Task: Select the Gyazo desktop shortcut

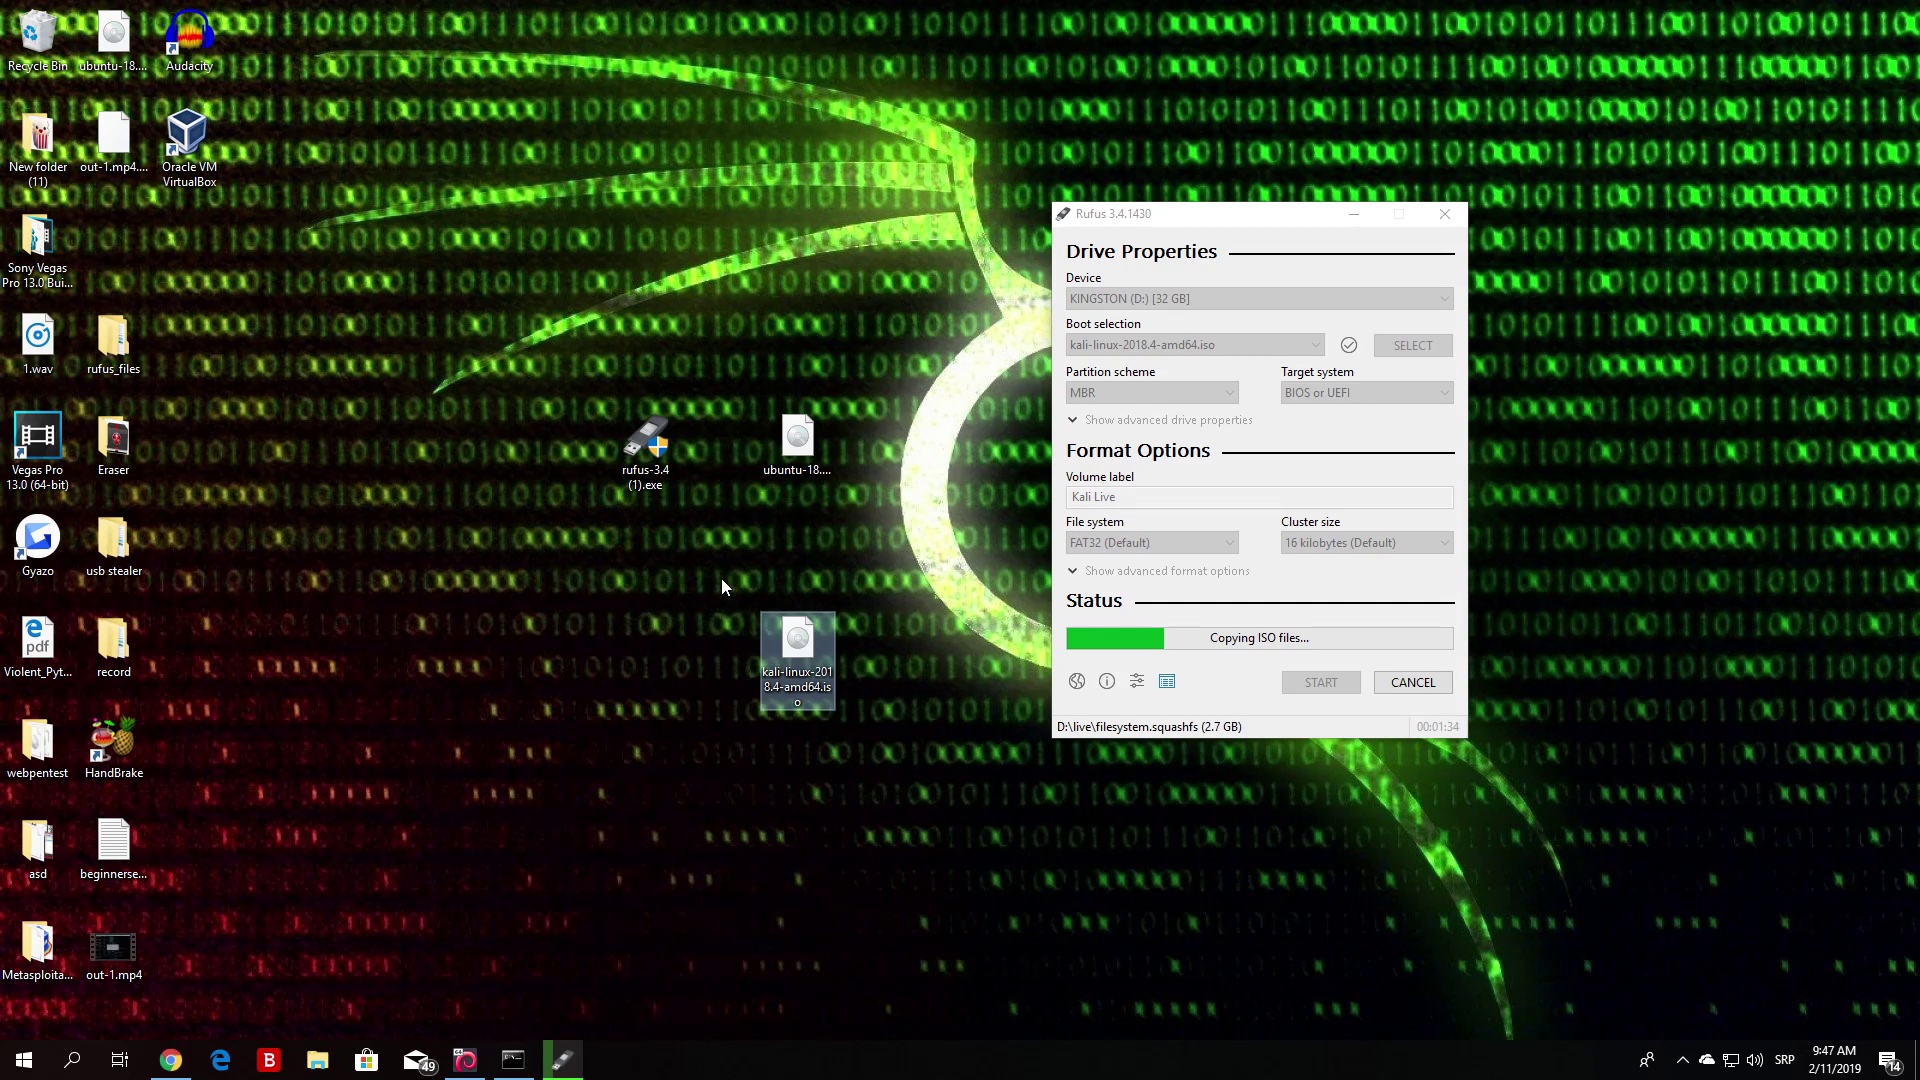Action: pyautogui.click(x=38, y=547)
